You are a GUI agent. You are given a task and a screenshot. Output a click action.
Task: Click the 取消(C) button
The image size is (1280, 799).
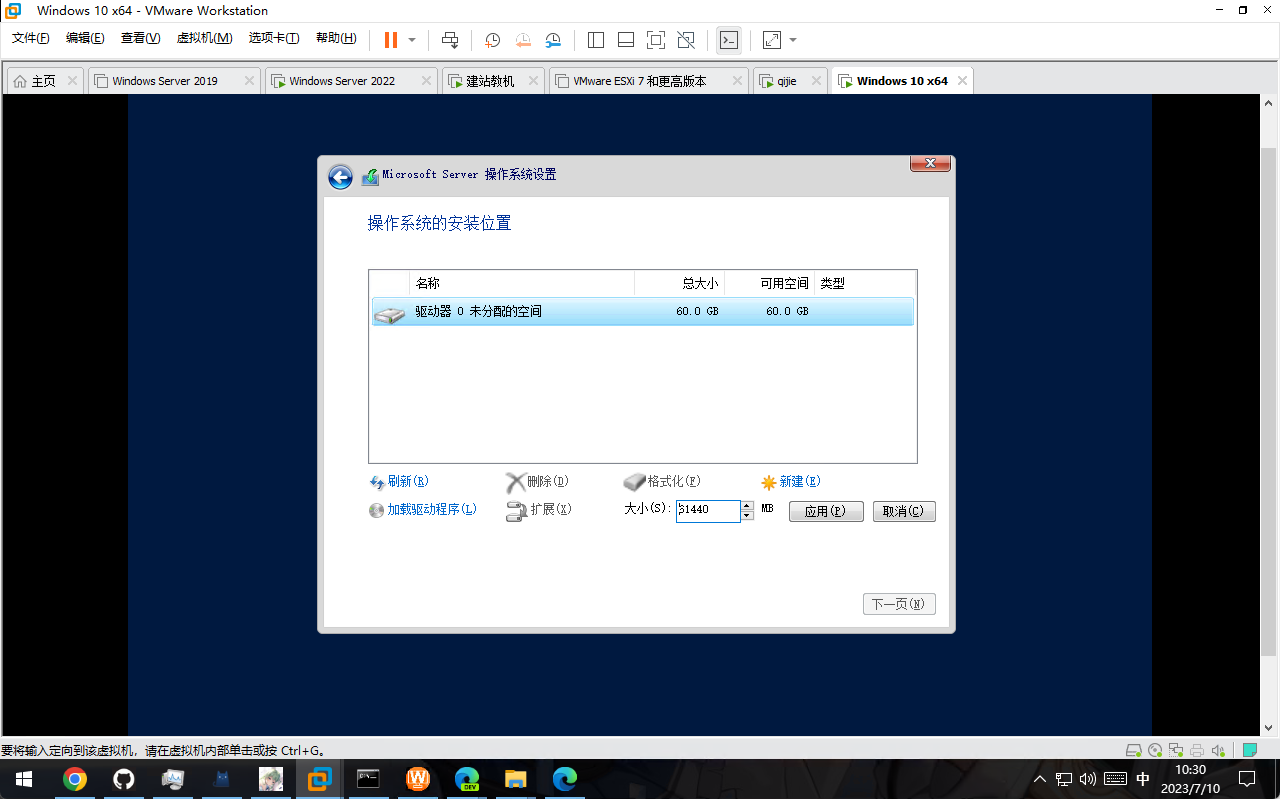[904, 511]
